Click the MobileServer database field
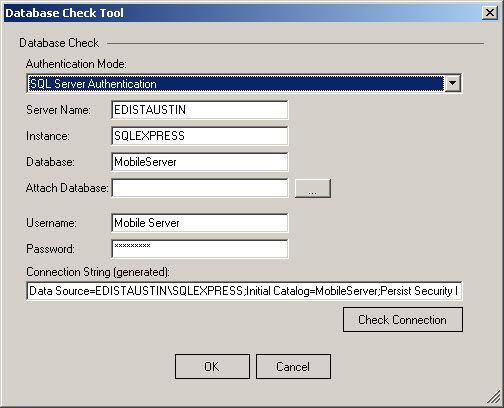 pos(200,162)
